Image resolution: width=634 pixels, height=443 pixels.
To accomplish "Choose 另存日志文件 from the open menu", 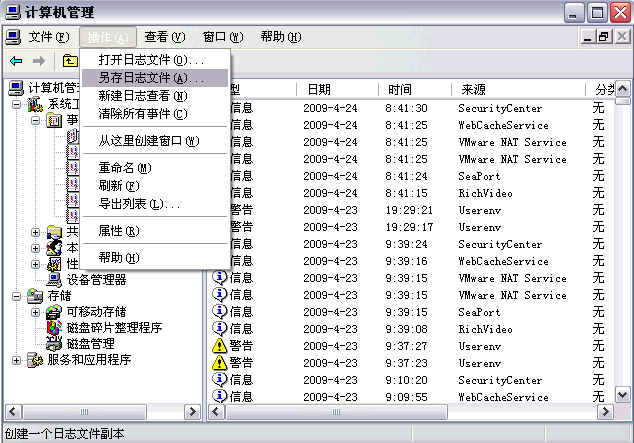I will click(150, 78).
